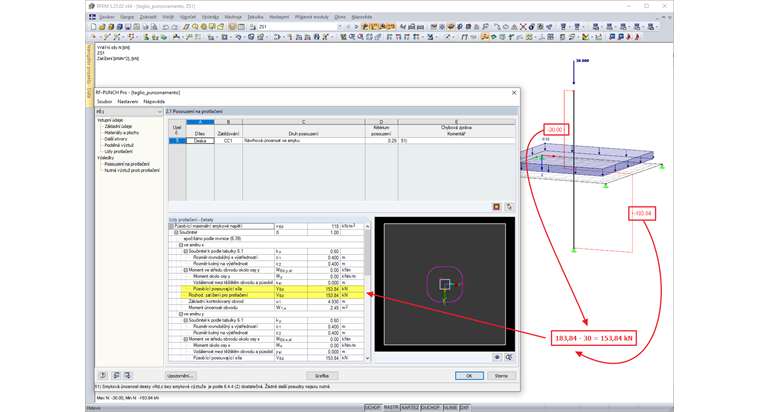Click scrollbar down arrow in details table
The width and height of the screenshot is (760, 412).
[367, 358]
